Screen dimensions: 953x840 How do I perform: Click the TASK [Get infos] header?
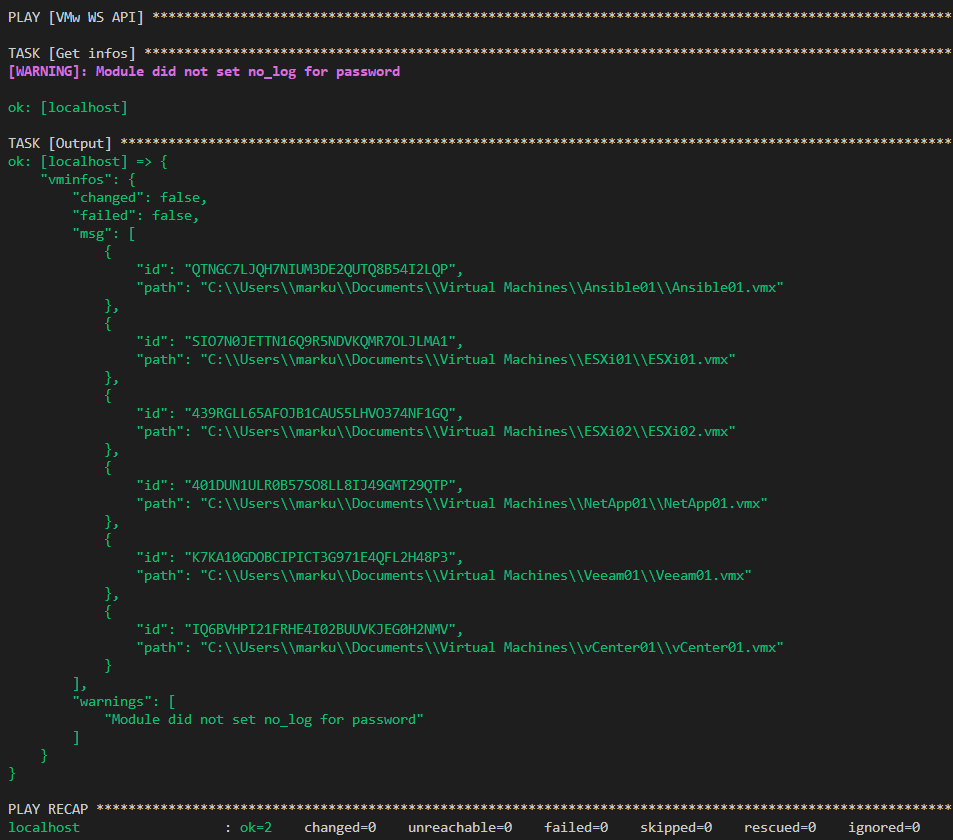[72, 53]
